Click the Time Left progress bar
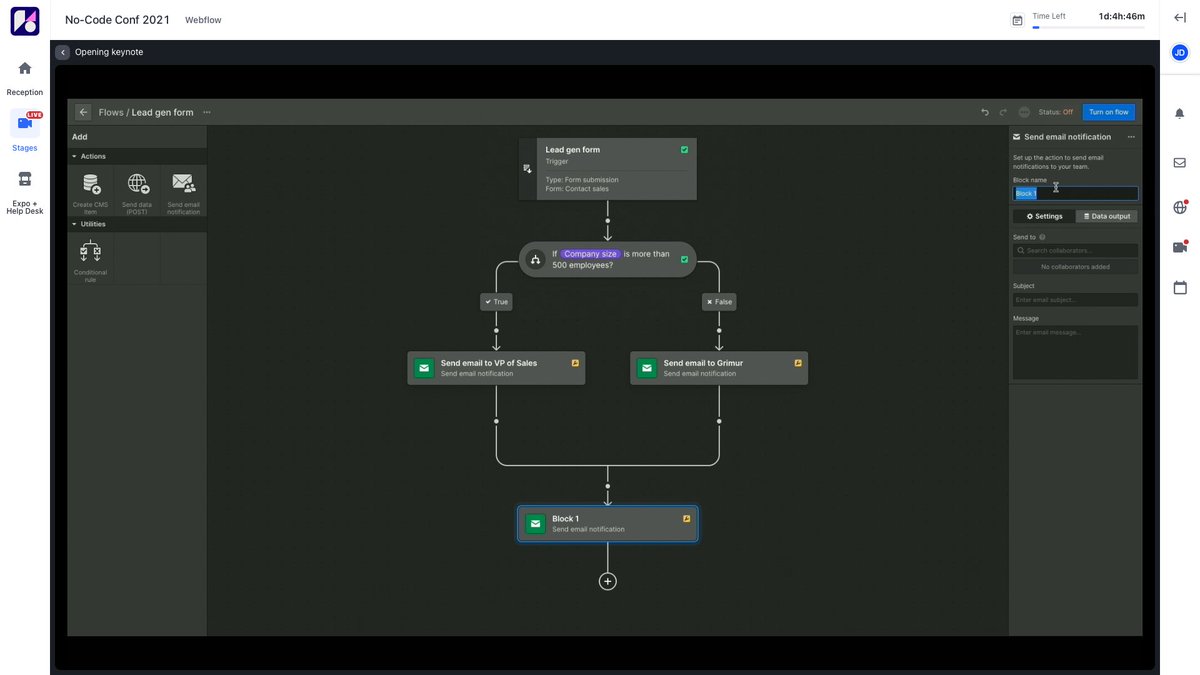Image resolution: width=1200 pixels, height=675 pixels. tap(1088, 28)
